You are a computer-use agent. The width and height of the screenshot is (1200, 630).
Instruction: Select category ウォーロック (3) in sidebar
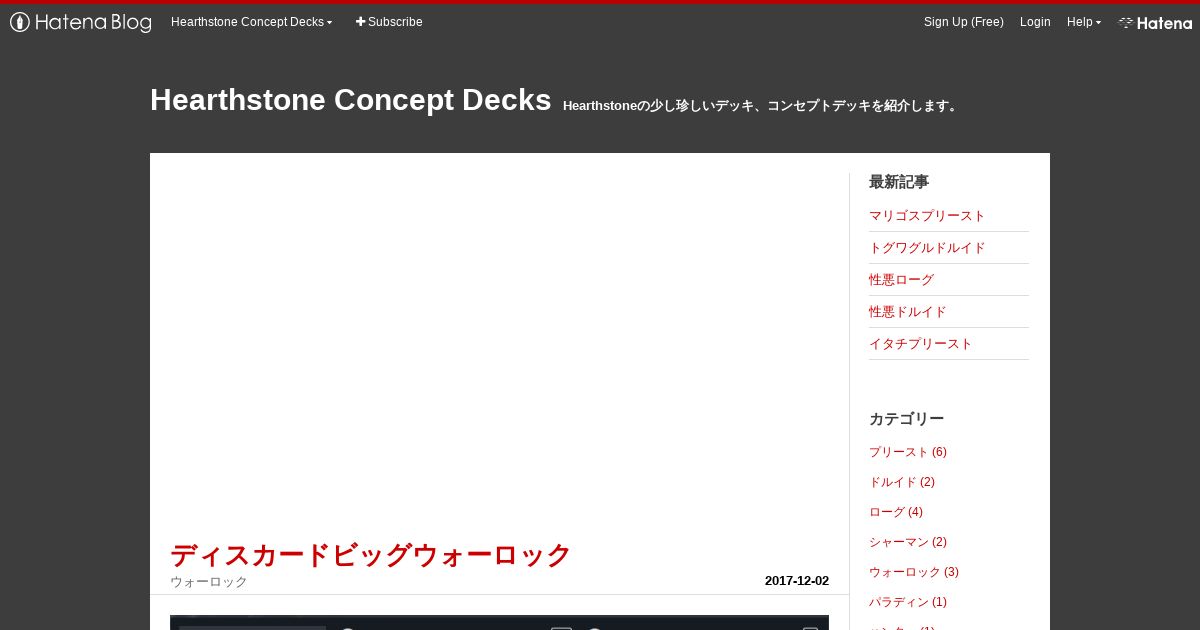tap(913, 572)
